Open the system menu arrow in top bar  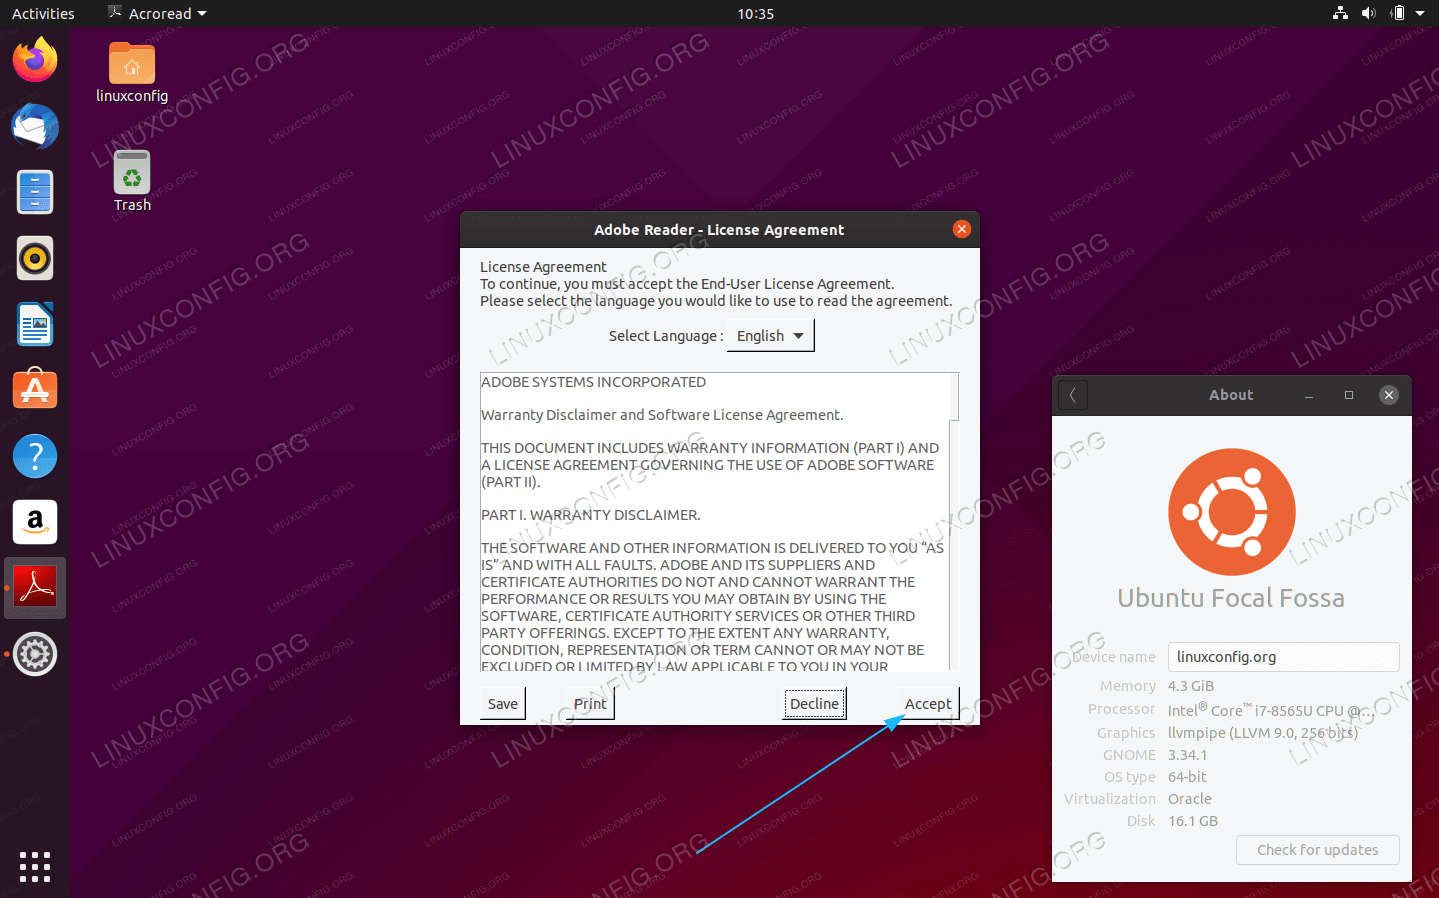coord(1420,13)
